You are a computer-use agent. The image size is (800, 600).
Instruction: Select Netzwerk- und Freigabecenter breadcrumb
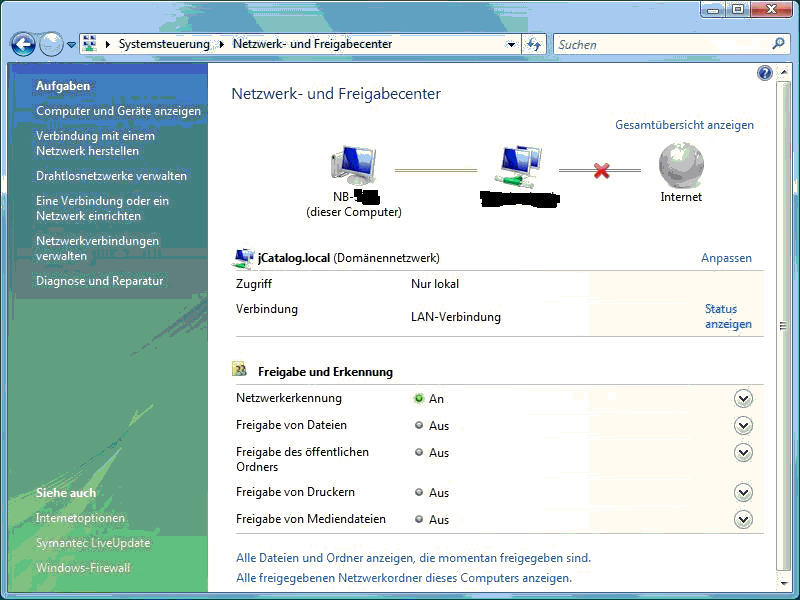pos(312,44)
